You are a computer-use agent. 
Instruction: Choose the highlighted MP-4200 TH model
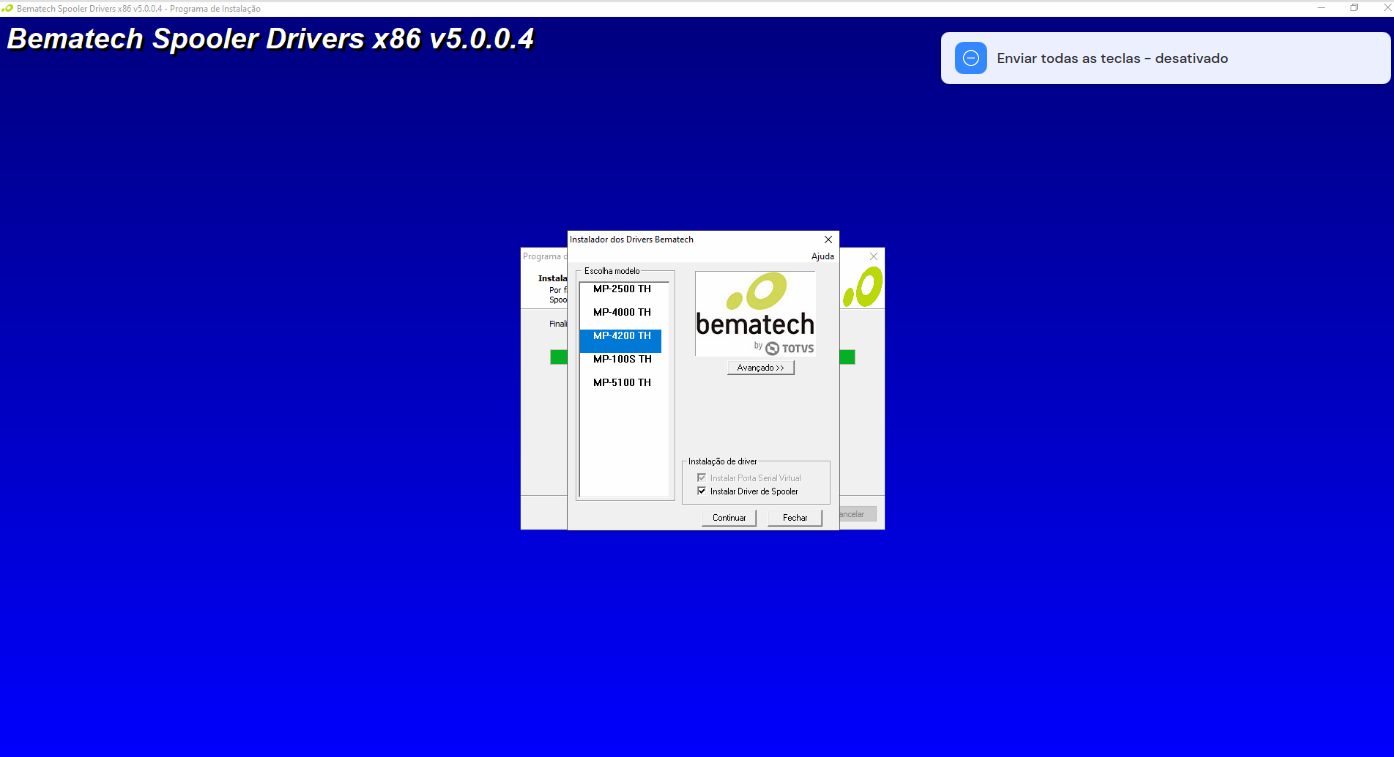pos(621,336)
